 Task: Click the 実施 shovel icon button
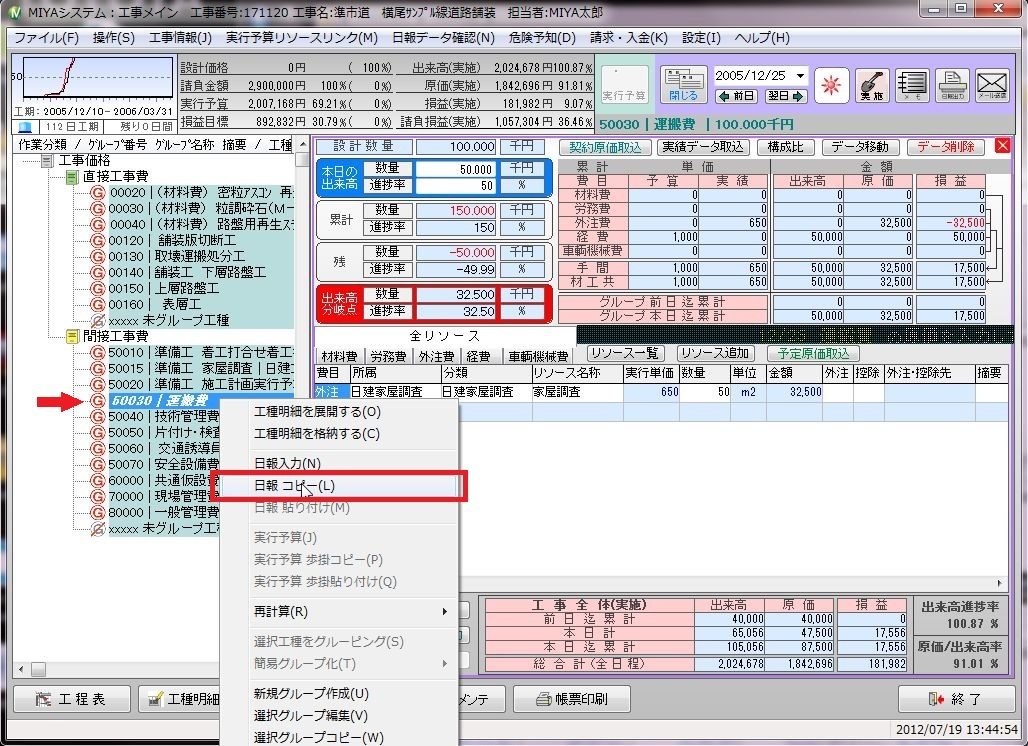tap(872, 85)
